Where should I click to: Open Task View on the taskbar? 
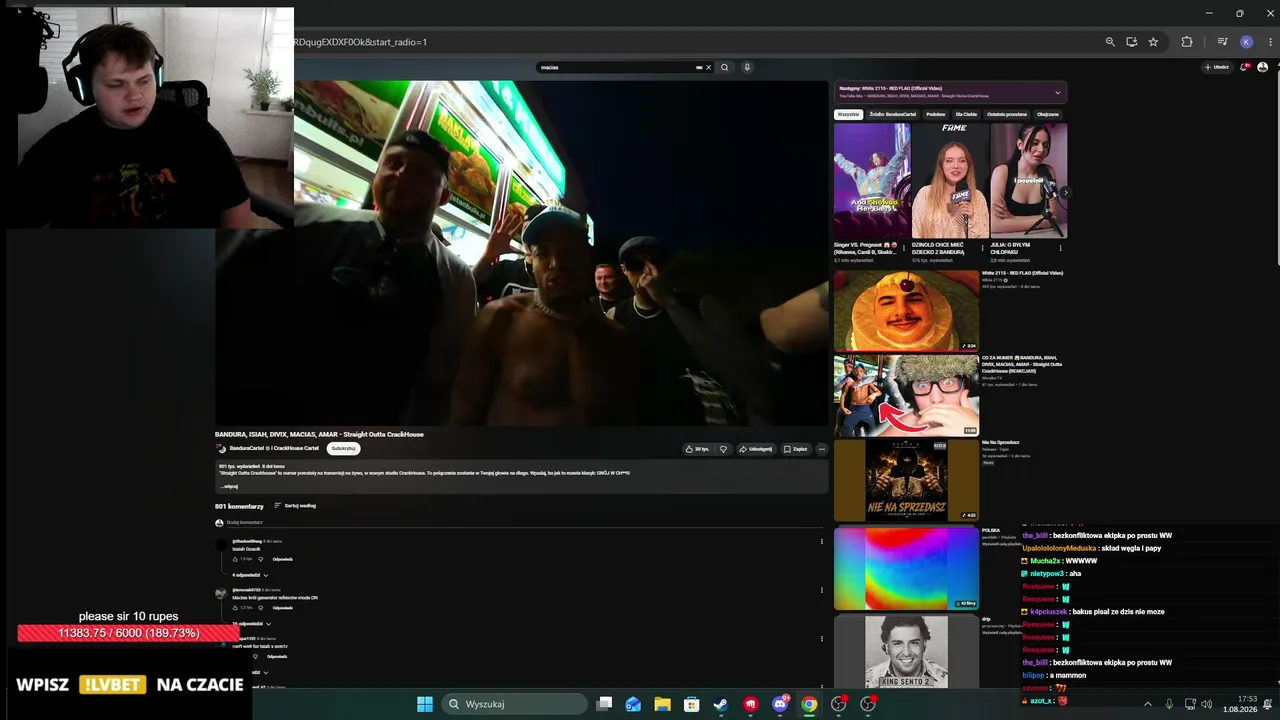click(x=604, y=704)
